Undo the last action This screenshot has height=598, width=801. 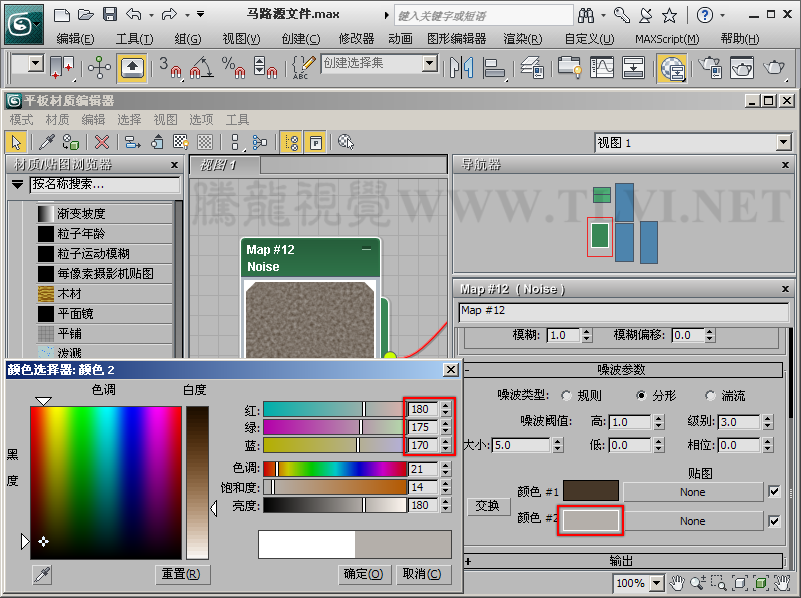(x=134, y=14)
